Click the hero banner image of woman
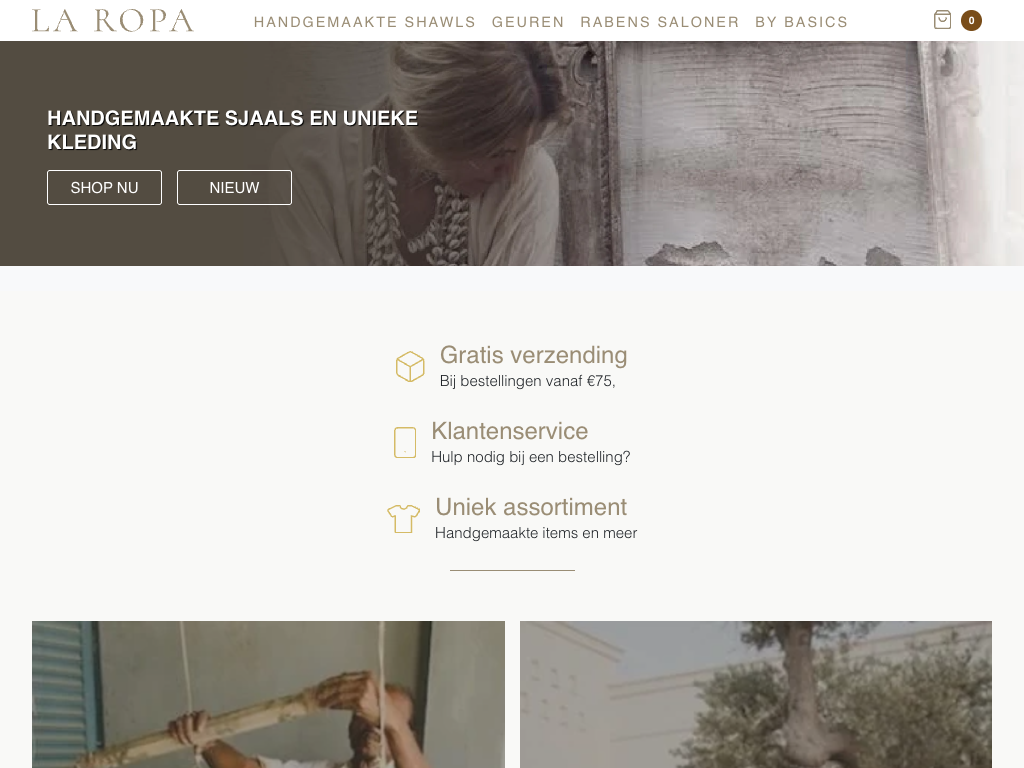 pos(512,153)
